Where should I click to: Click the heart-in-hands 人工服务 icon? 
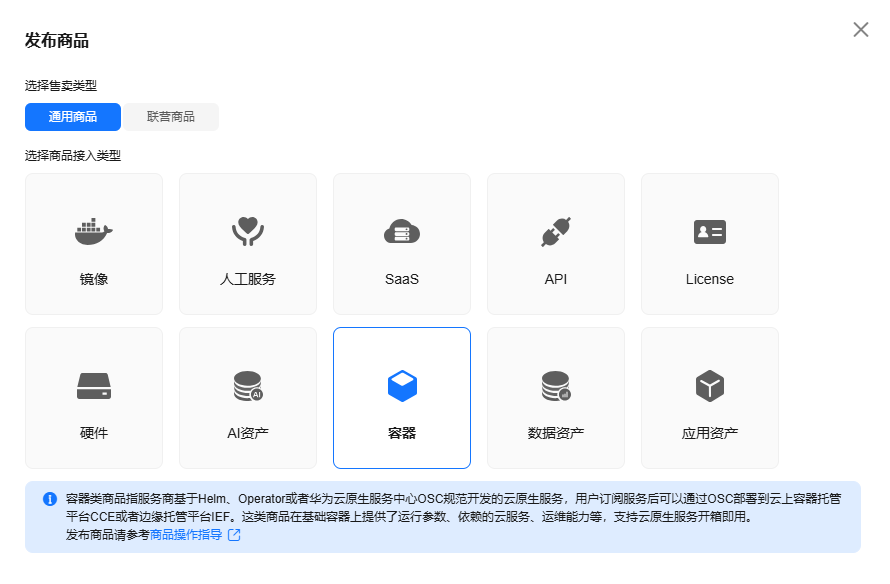[x=248, y=232]
